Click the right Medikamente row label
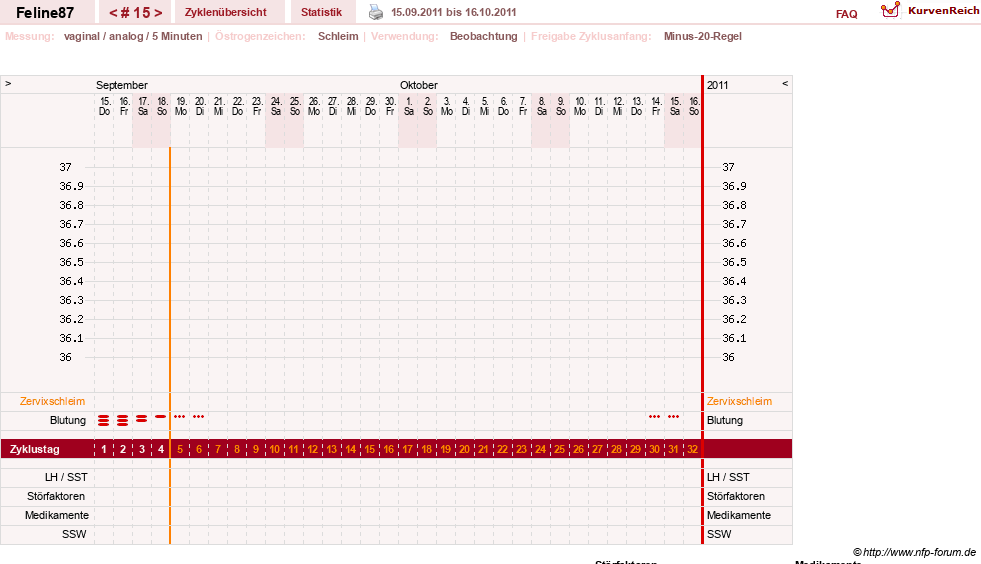981x564 pixels. pyautogui.click(x=739, y=515)
